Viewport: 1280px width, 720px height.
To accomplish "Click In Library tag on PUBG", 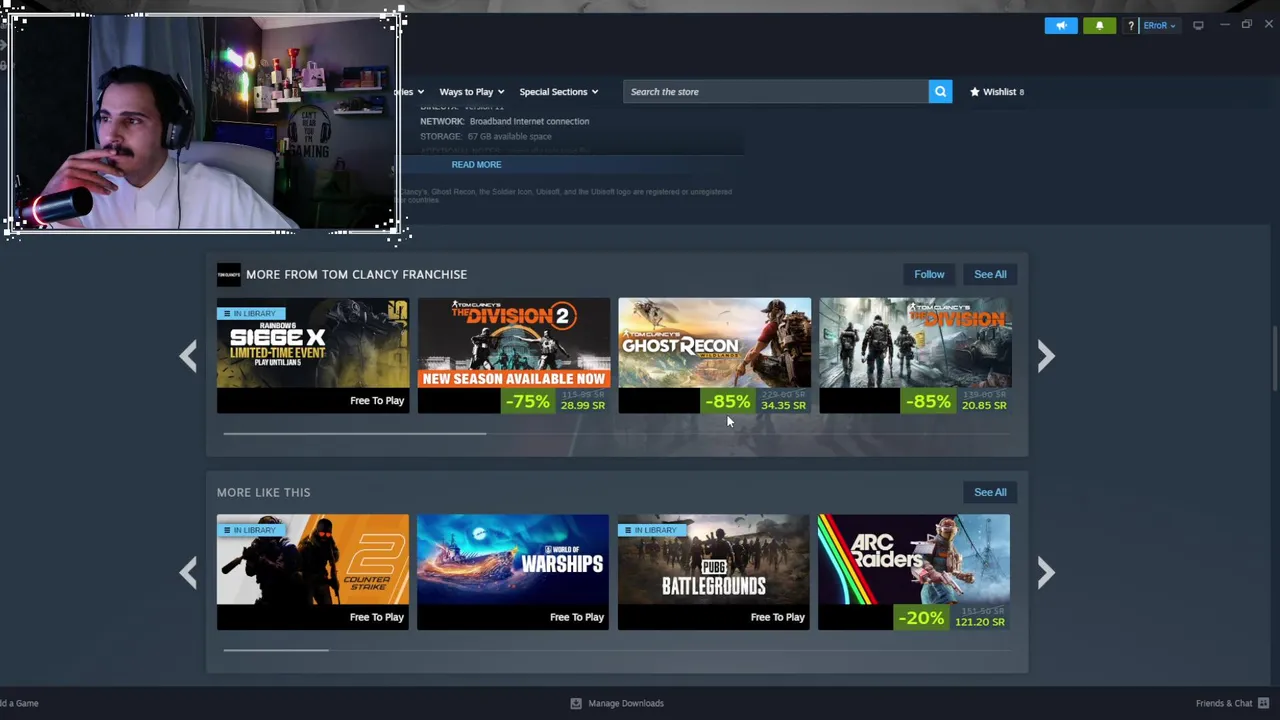I will [652, 530].
